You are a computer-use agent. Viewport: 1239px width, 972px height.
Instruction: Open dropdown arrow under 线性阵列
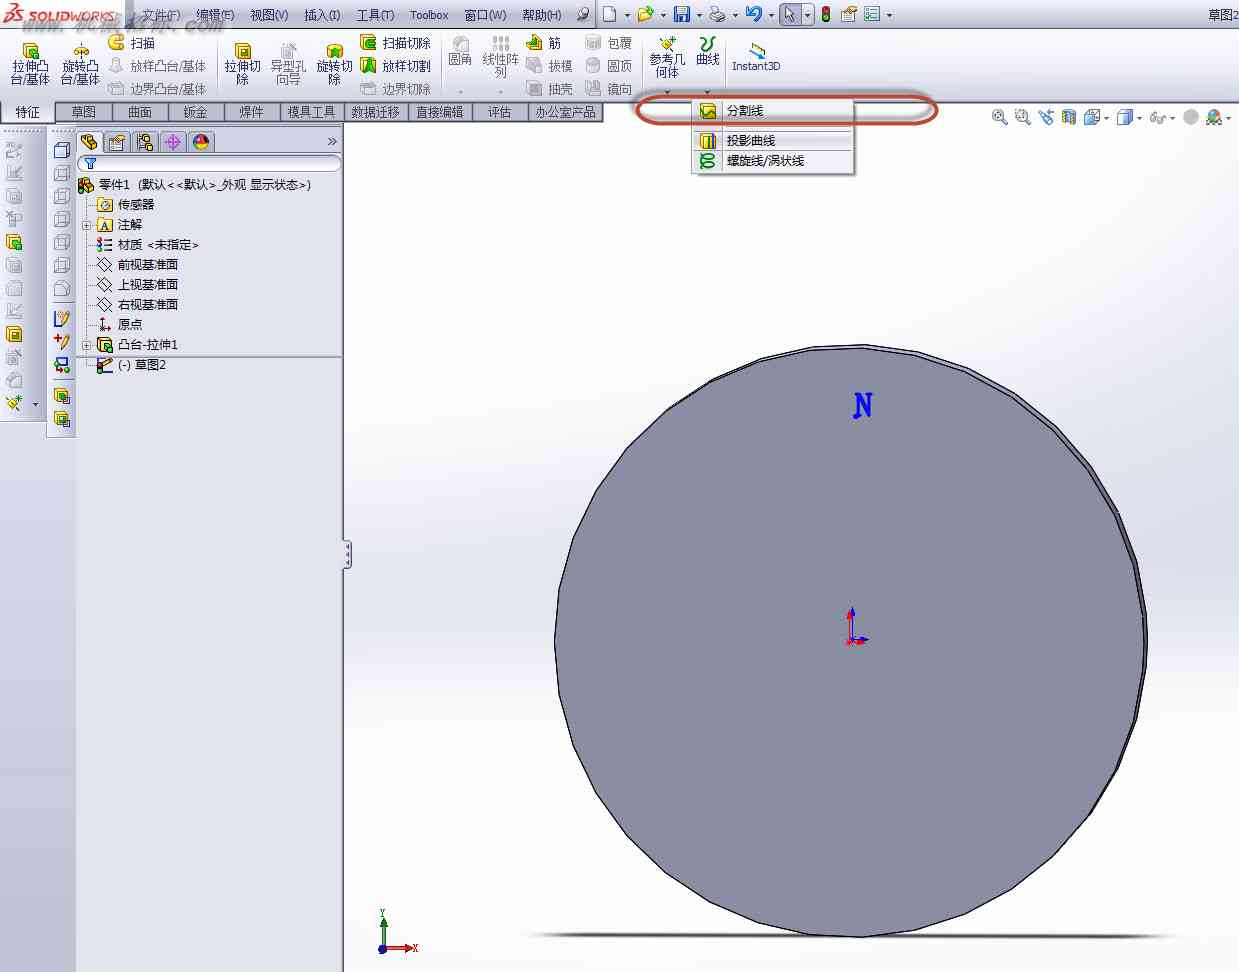coord(500,92)
